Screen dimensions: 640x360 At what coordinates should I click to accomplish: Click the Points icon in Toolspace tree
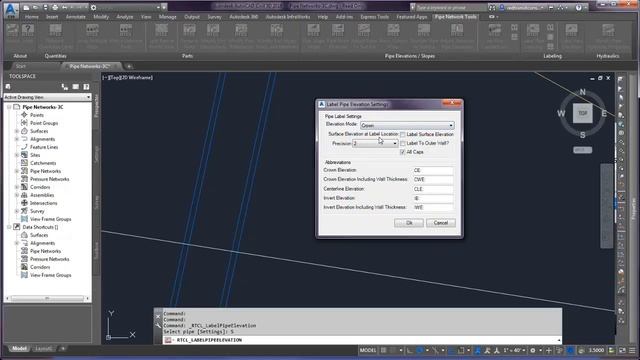(24, 115)
